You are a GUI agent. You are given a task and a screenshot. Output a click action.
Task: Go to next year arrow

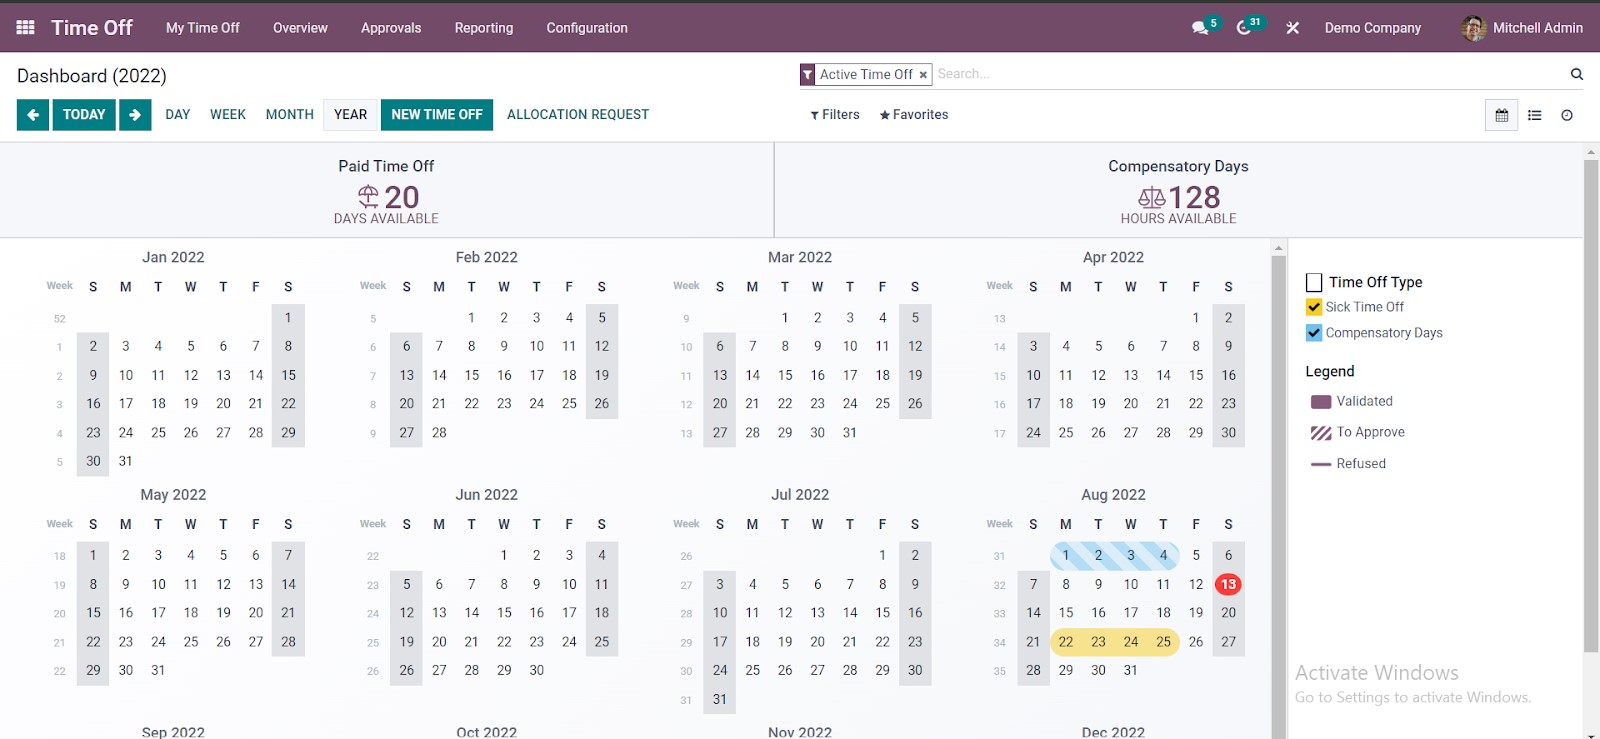pyautogui.click(x=135, y=115)
